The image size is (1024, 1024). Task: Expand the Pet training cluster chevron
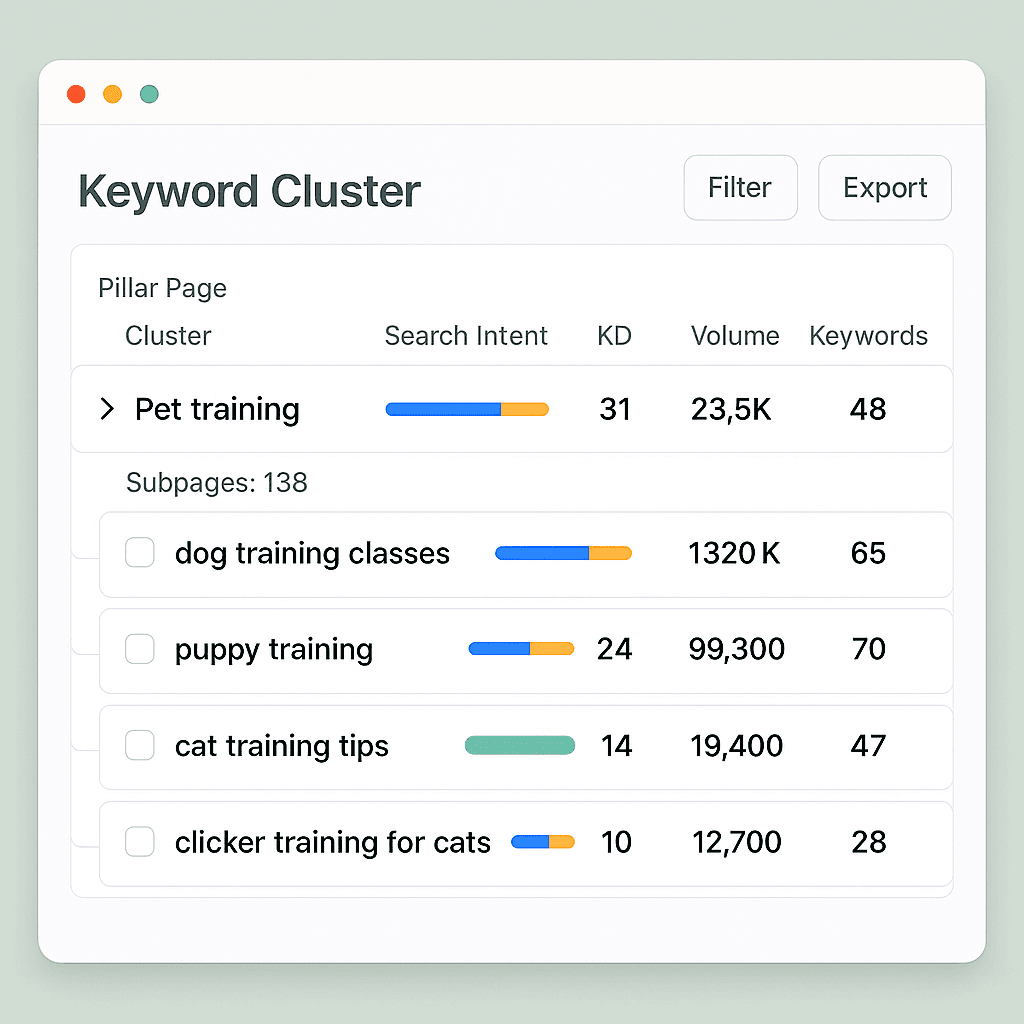(106, 409)
